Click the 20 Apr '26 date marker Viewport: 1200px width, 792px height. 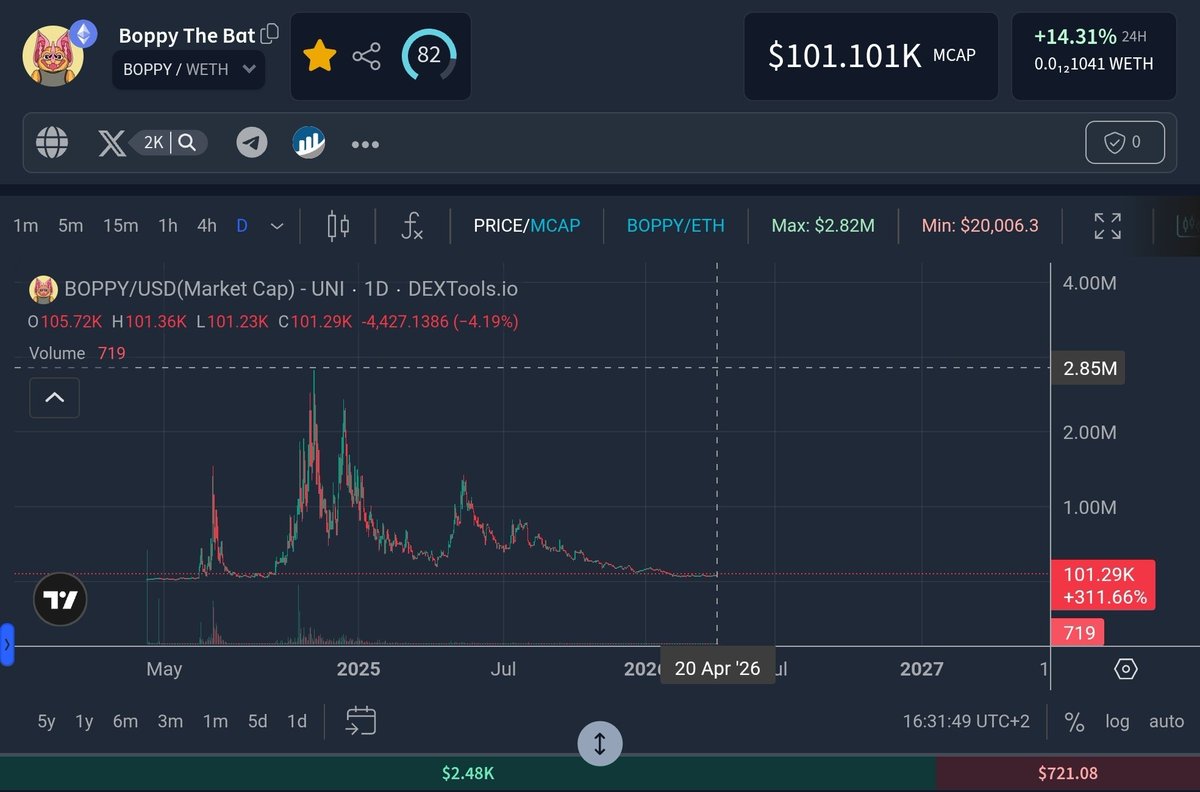(x=718, y=669)
